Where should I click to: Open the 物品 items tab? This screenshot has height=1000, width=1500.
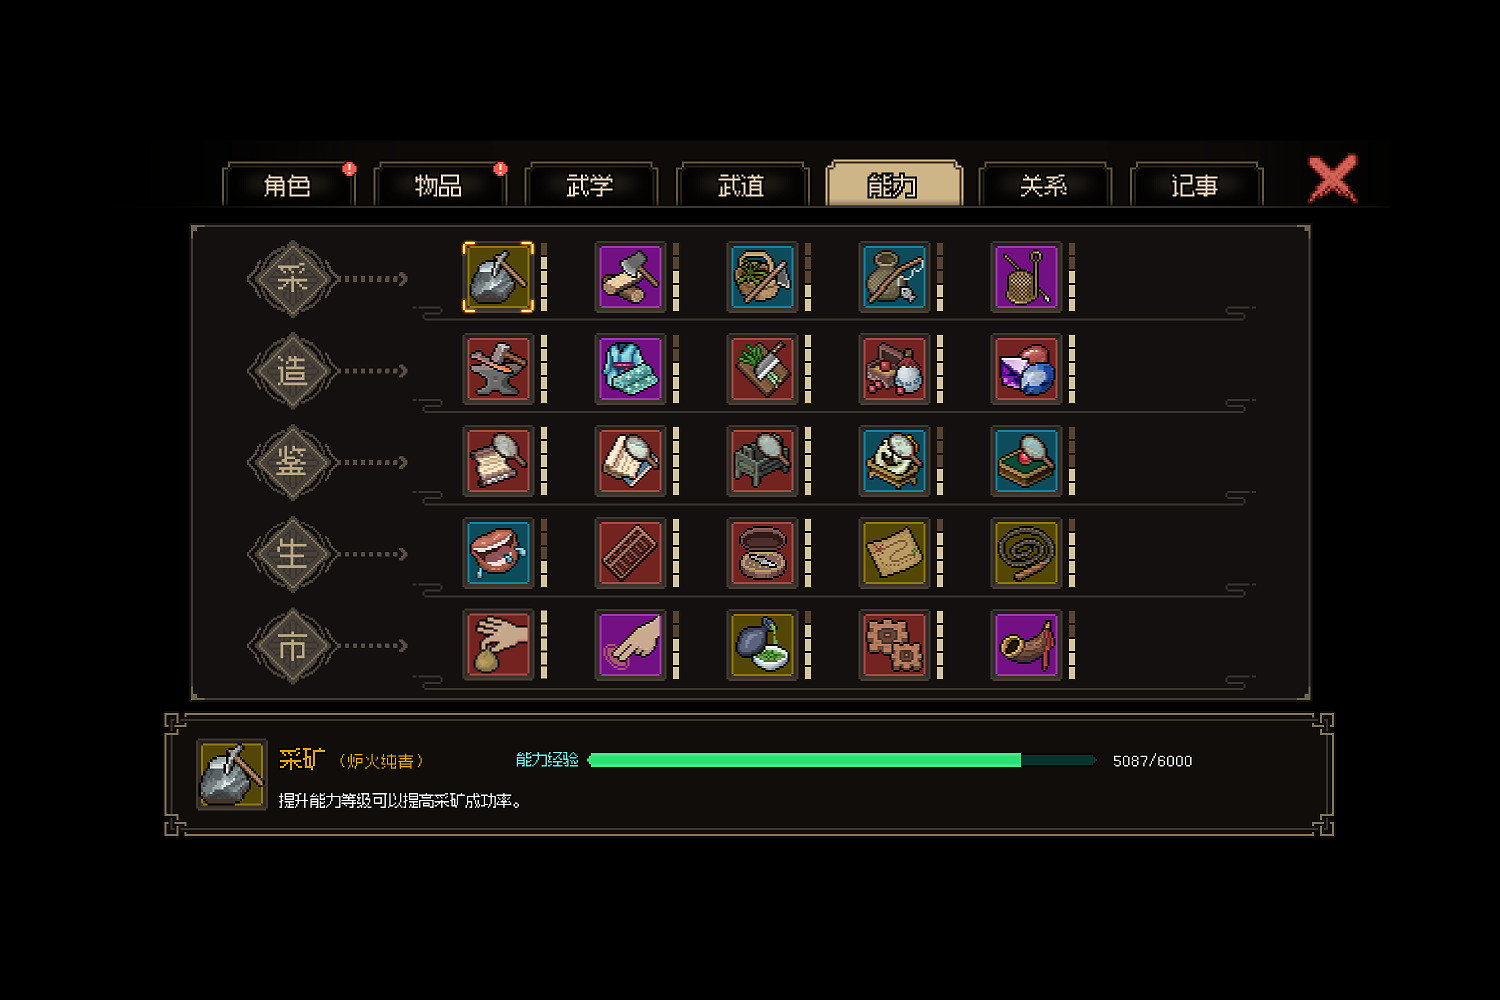(439, 185)
